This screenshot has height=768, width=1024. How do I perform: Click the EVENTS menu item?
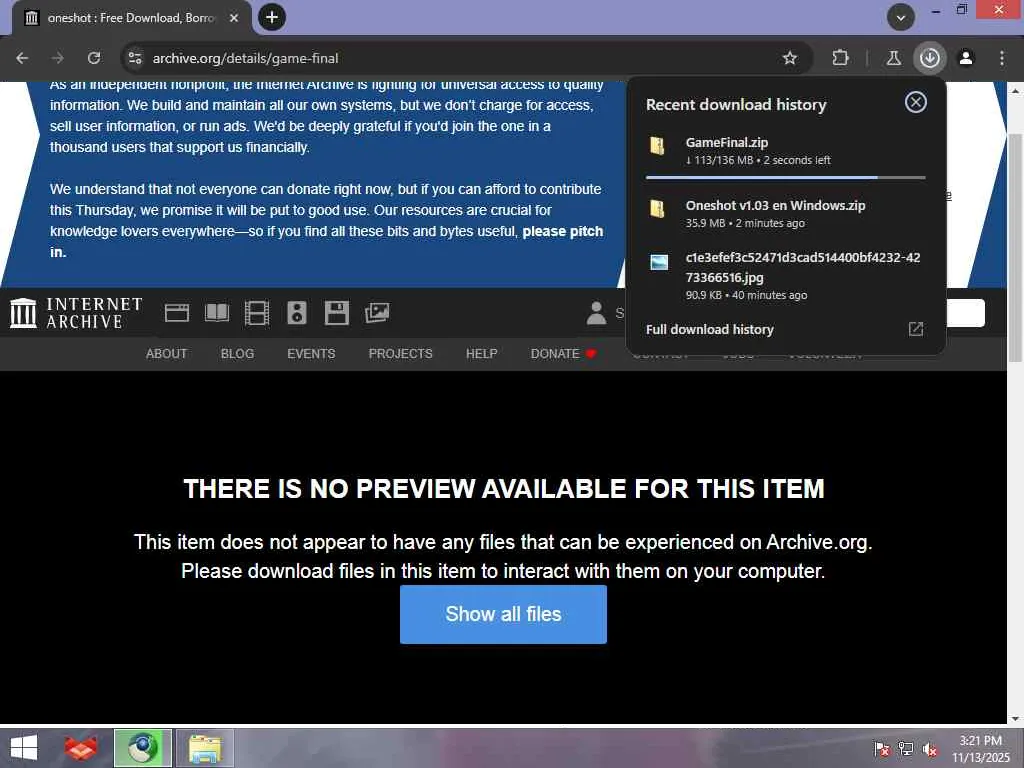click(311, 353)
